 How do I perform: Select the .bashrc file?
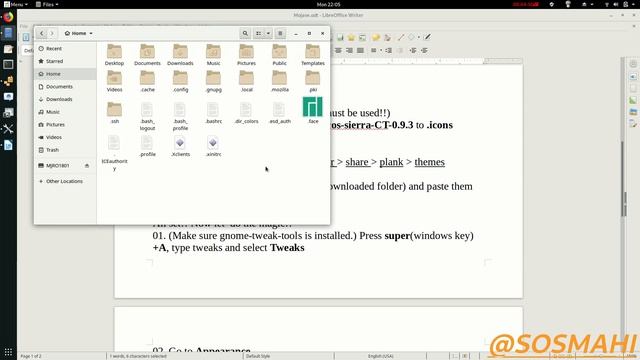click(213, 113)
